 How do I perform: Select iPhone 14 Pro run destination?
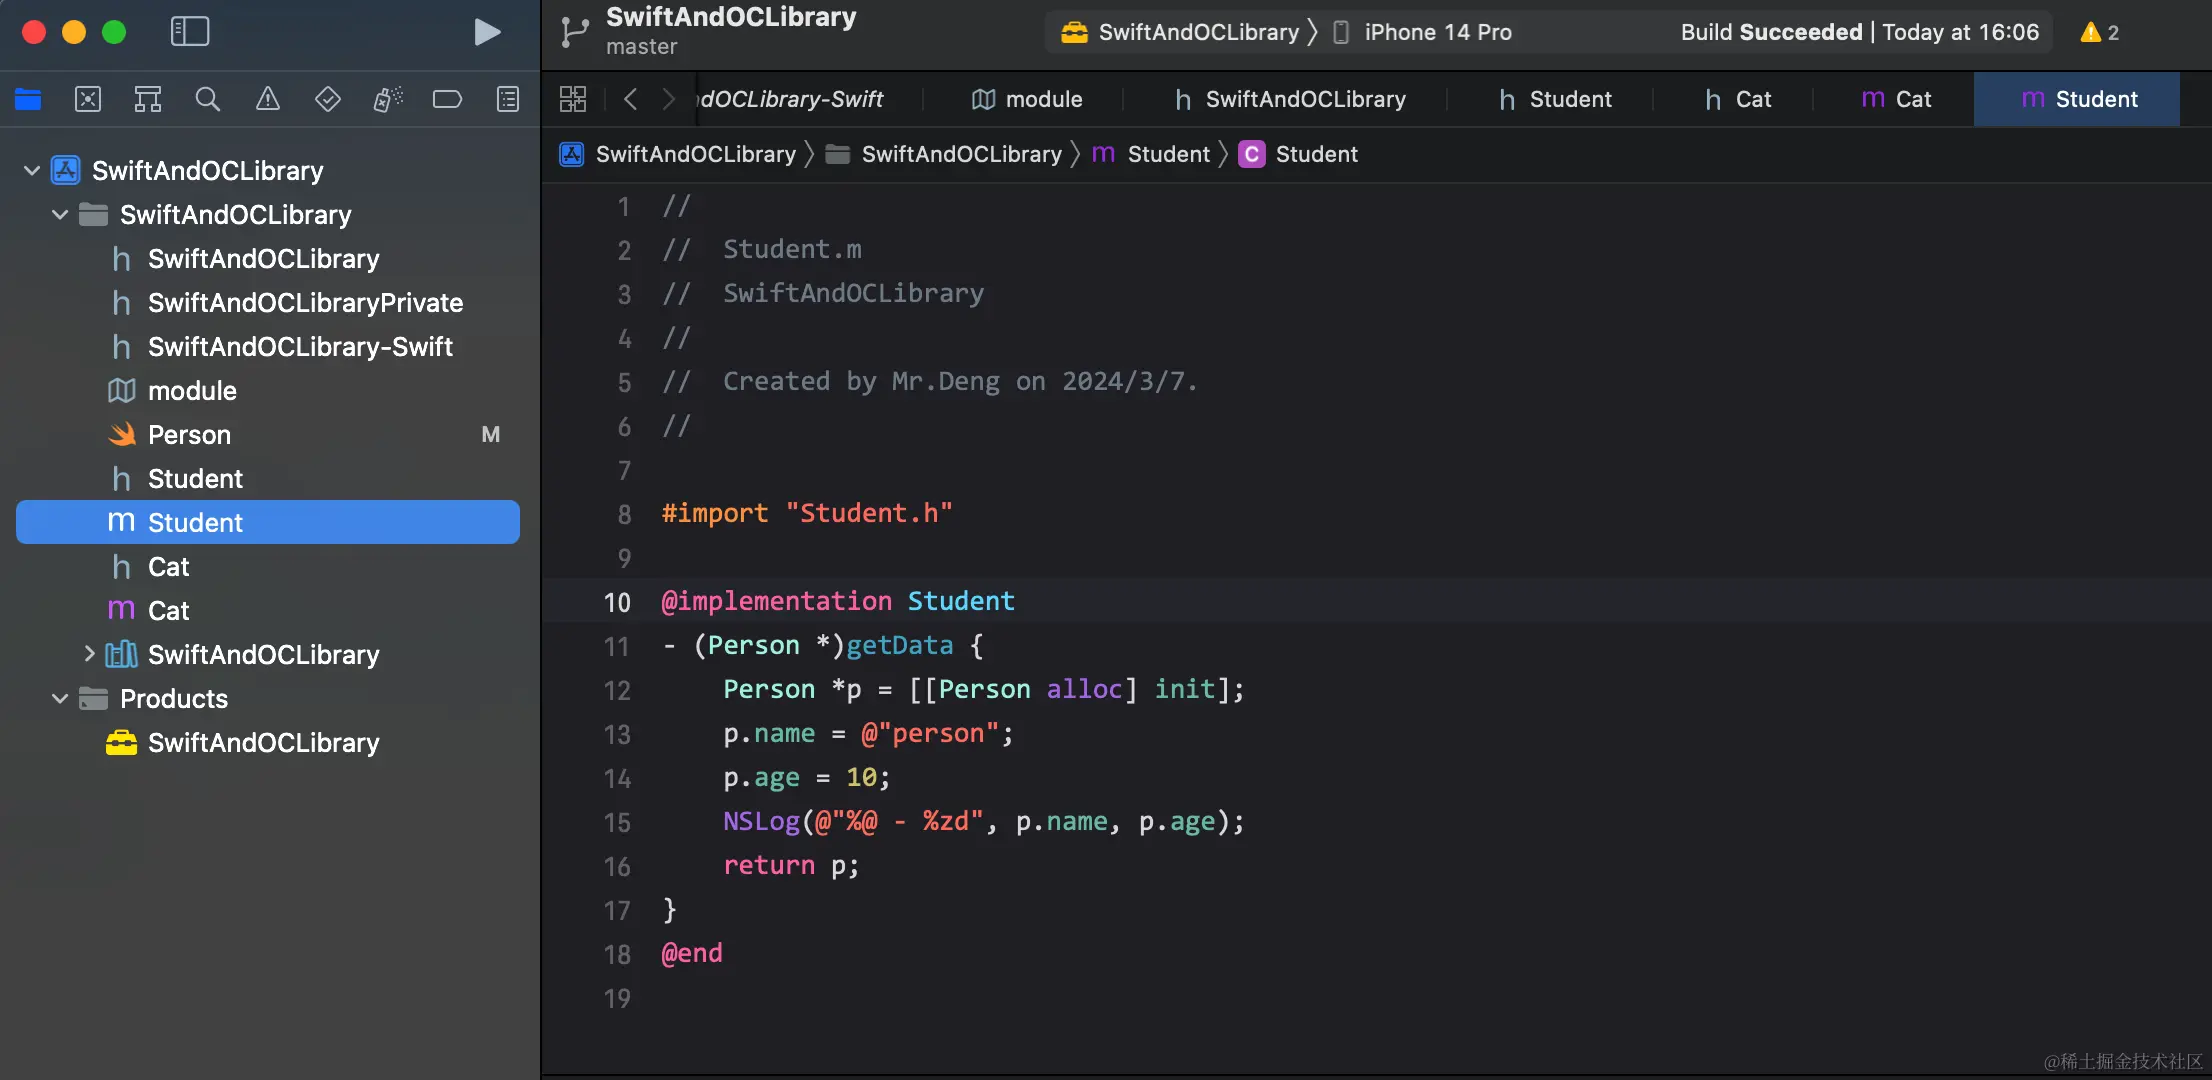(x=1436, y=32)
